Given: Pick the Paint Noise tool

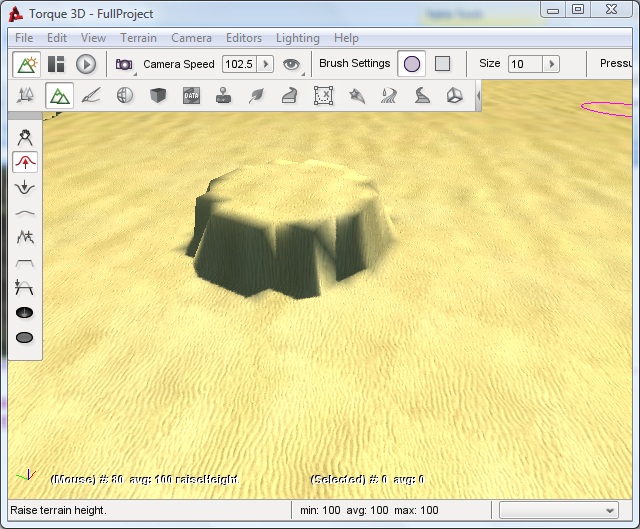Looking at the screenshot, I should pos(25,237).
